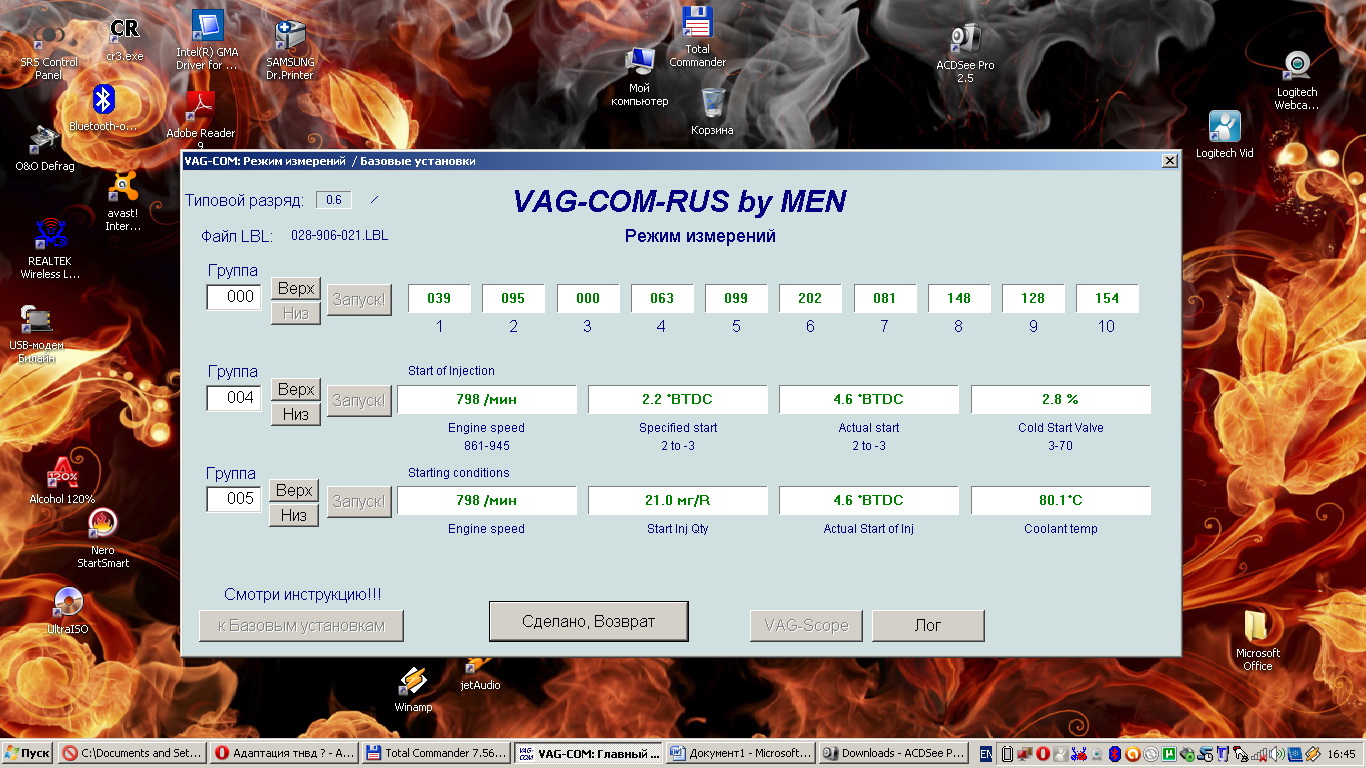Screen dimensions: 1366x768
Task: Click the group 000 number field
Action: 234,297
